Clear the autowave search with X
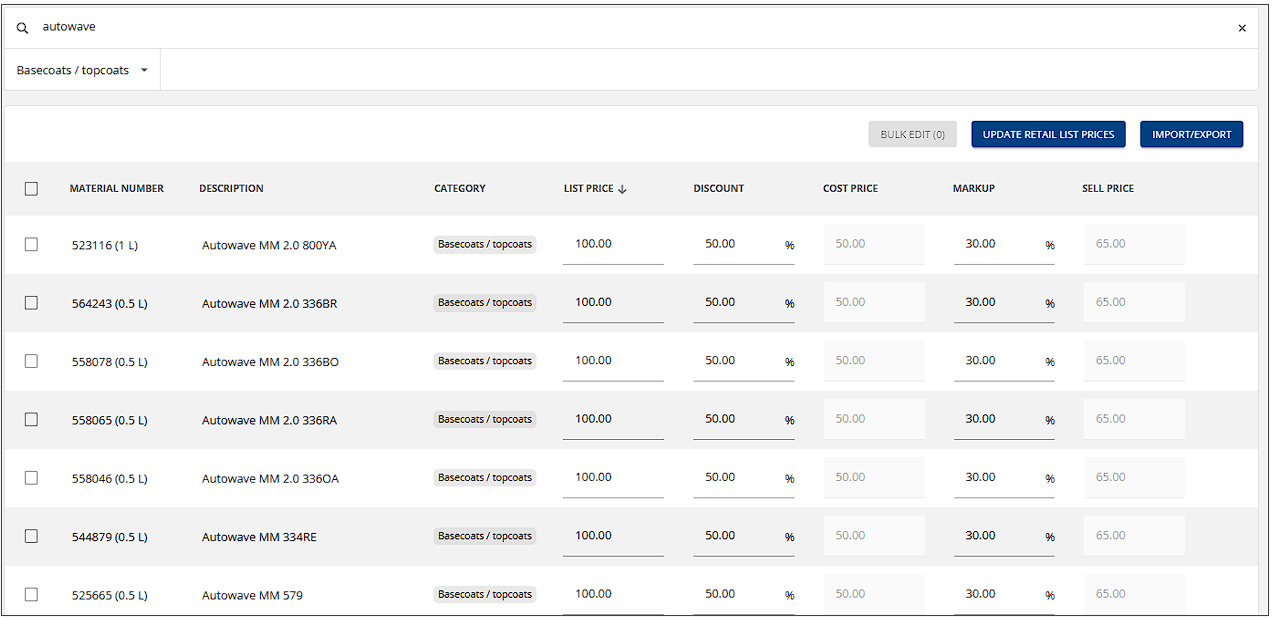This screenshot has width=1274, height=620. tap(1242, 28)
